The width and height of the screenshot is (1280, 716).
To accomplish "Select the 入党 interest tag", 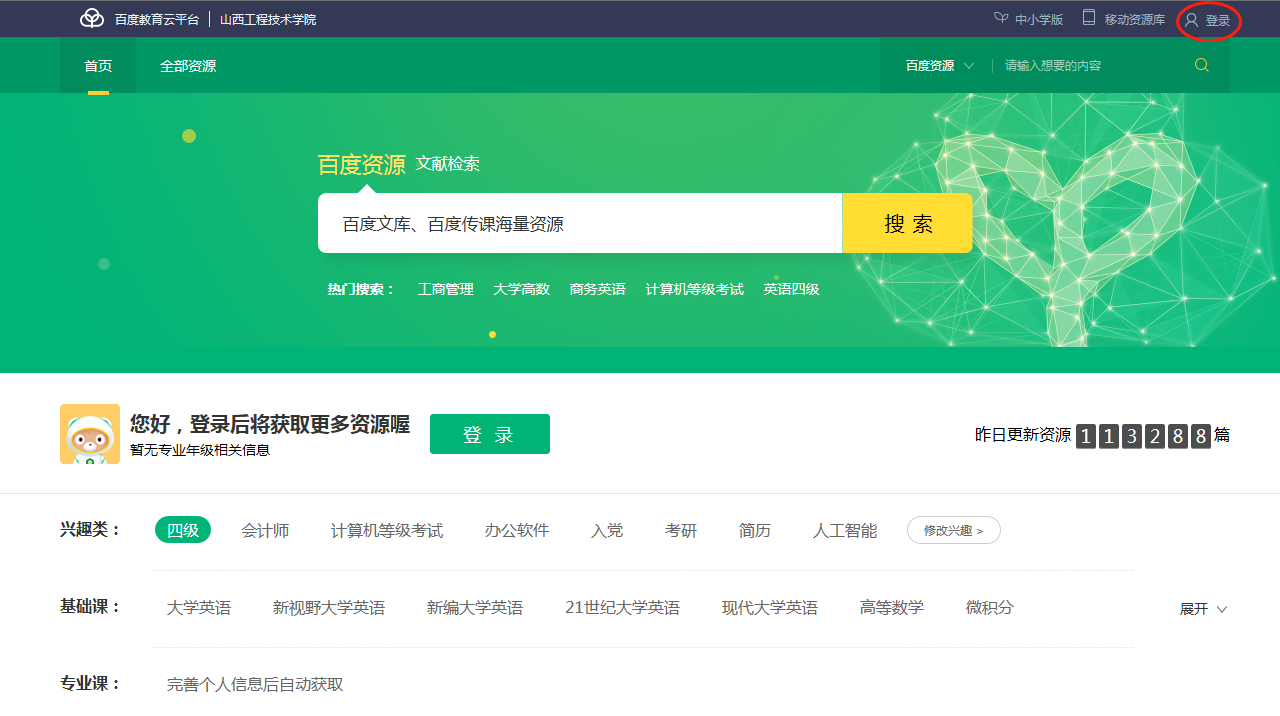I will pyautogui.click(x=607, y=531).
